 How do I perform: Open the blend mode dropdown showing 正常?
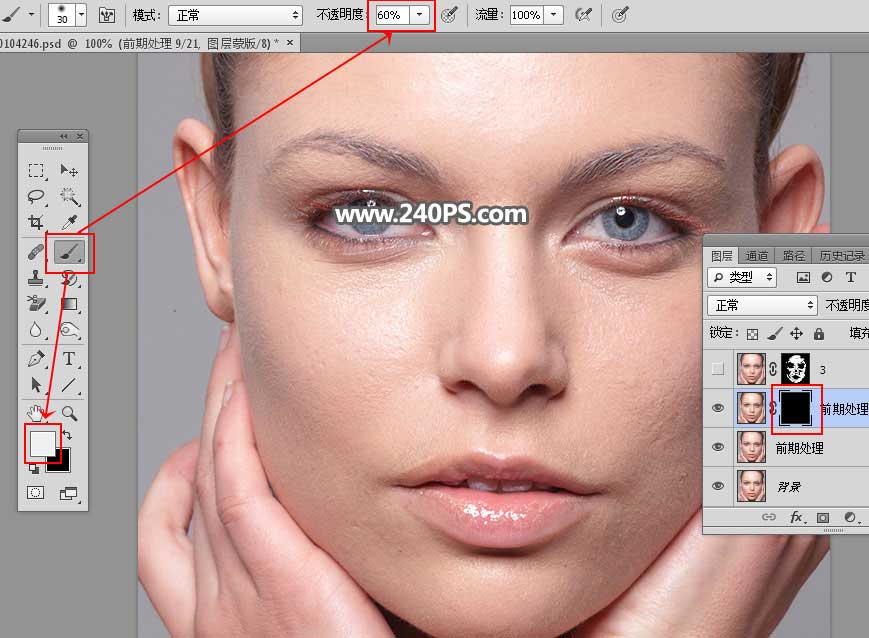click(762, 304)
